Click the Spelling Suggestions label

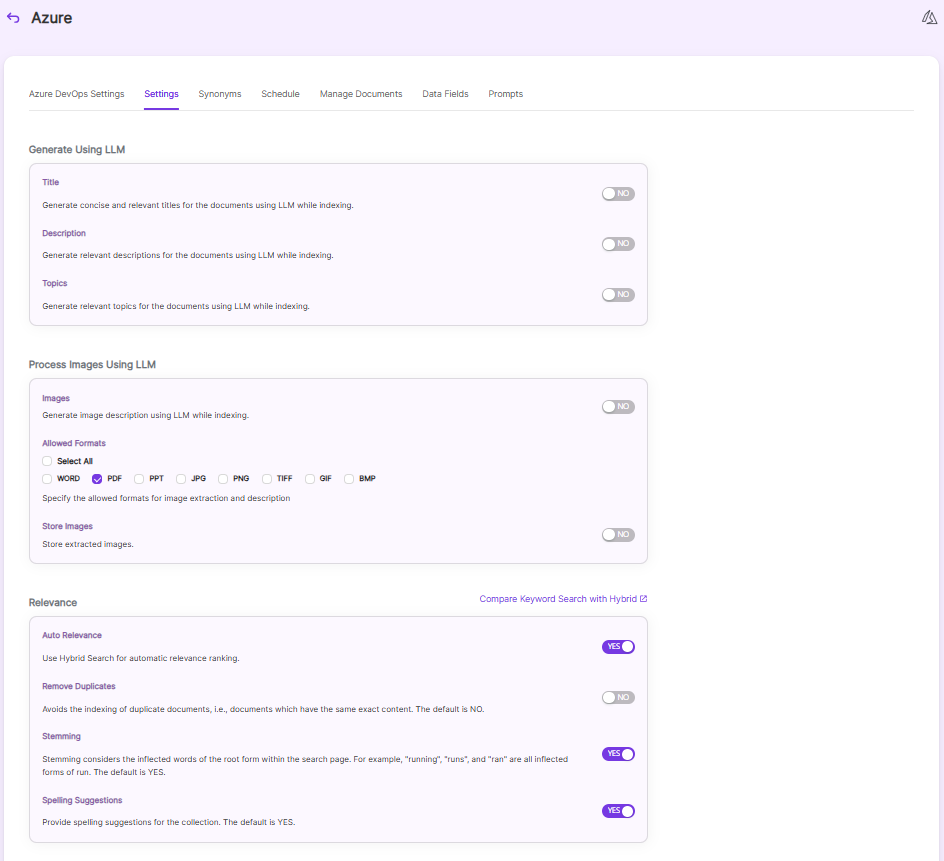point(82,800)
